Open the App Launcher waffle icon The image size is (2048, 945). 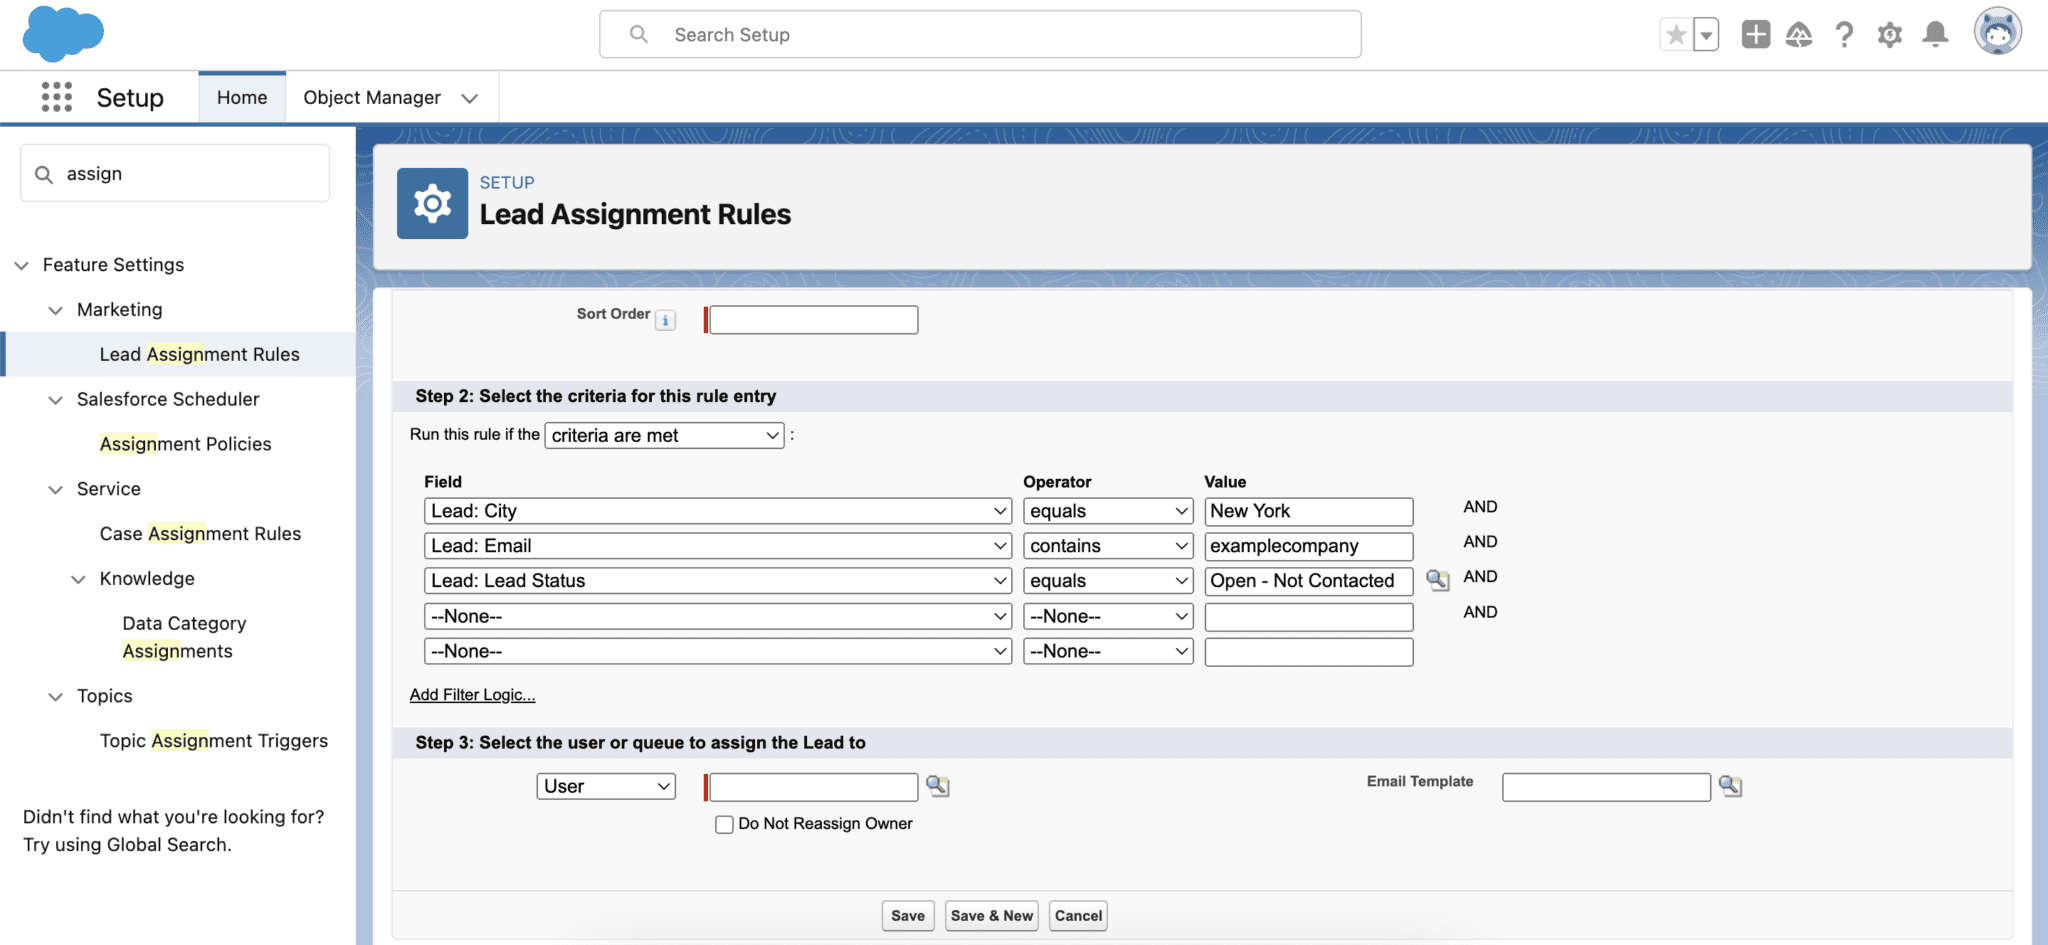(x=57, y=96)
